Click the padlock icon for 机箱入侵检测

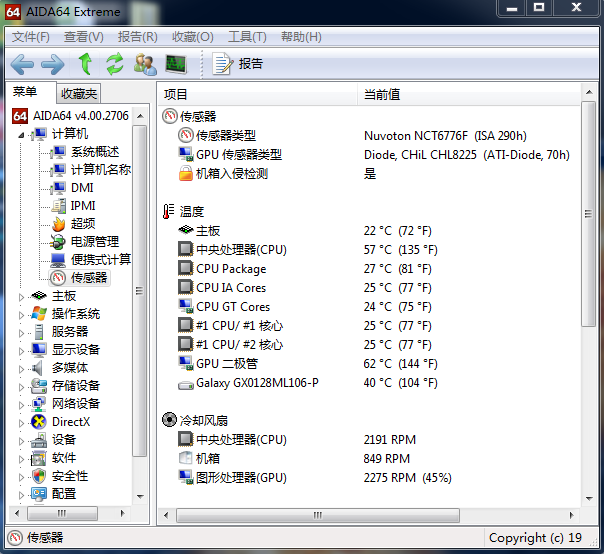click(x=185, y=173)
